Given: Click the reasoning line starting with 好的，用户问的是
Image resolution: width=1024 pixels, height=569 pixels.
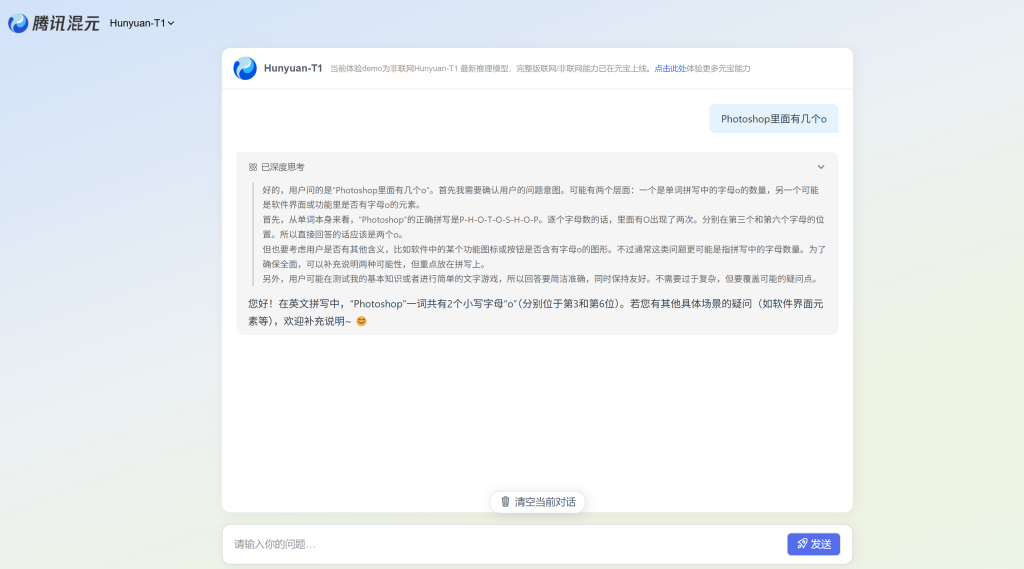Looking at the screenshot, I should (541, 197).
